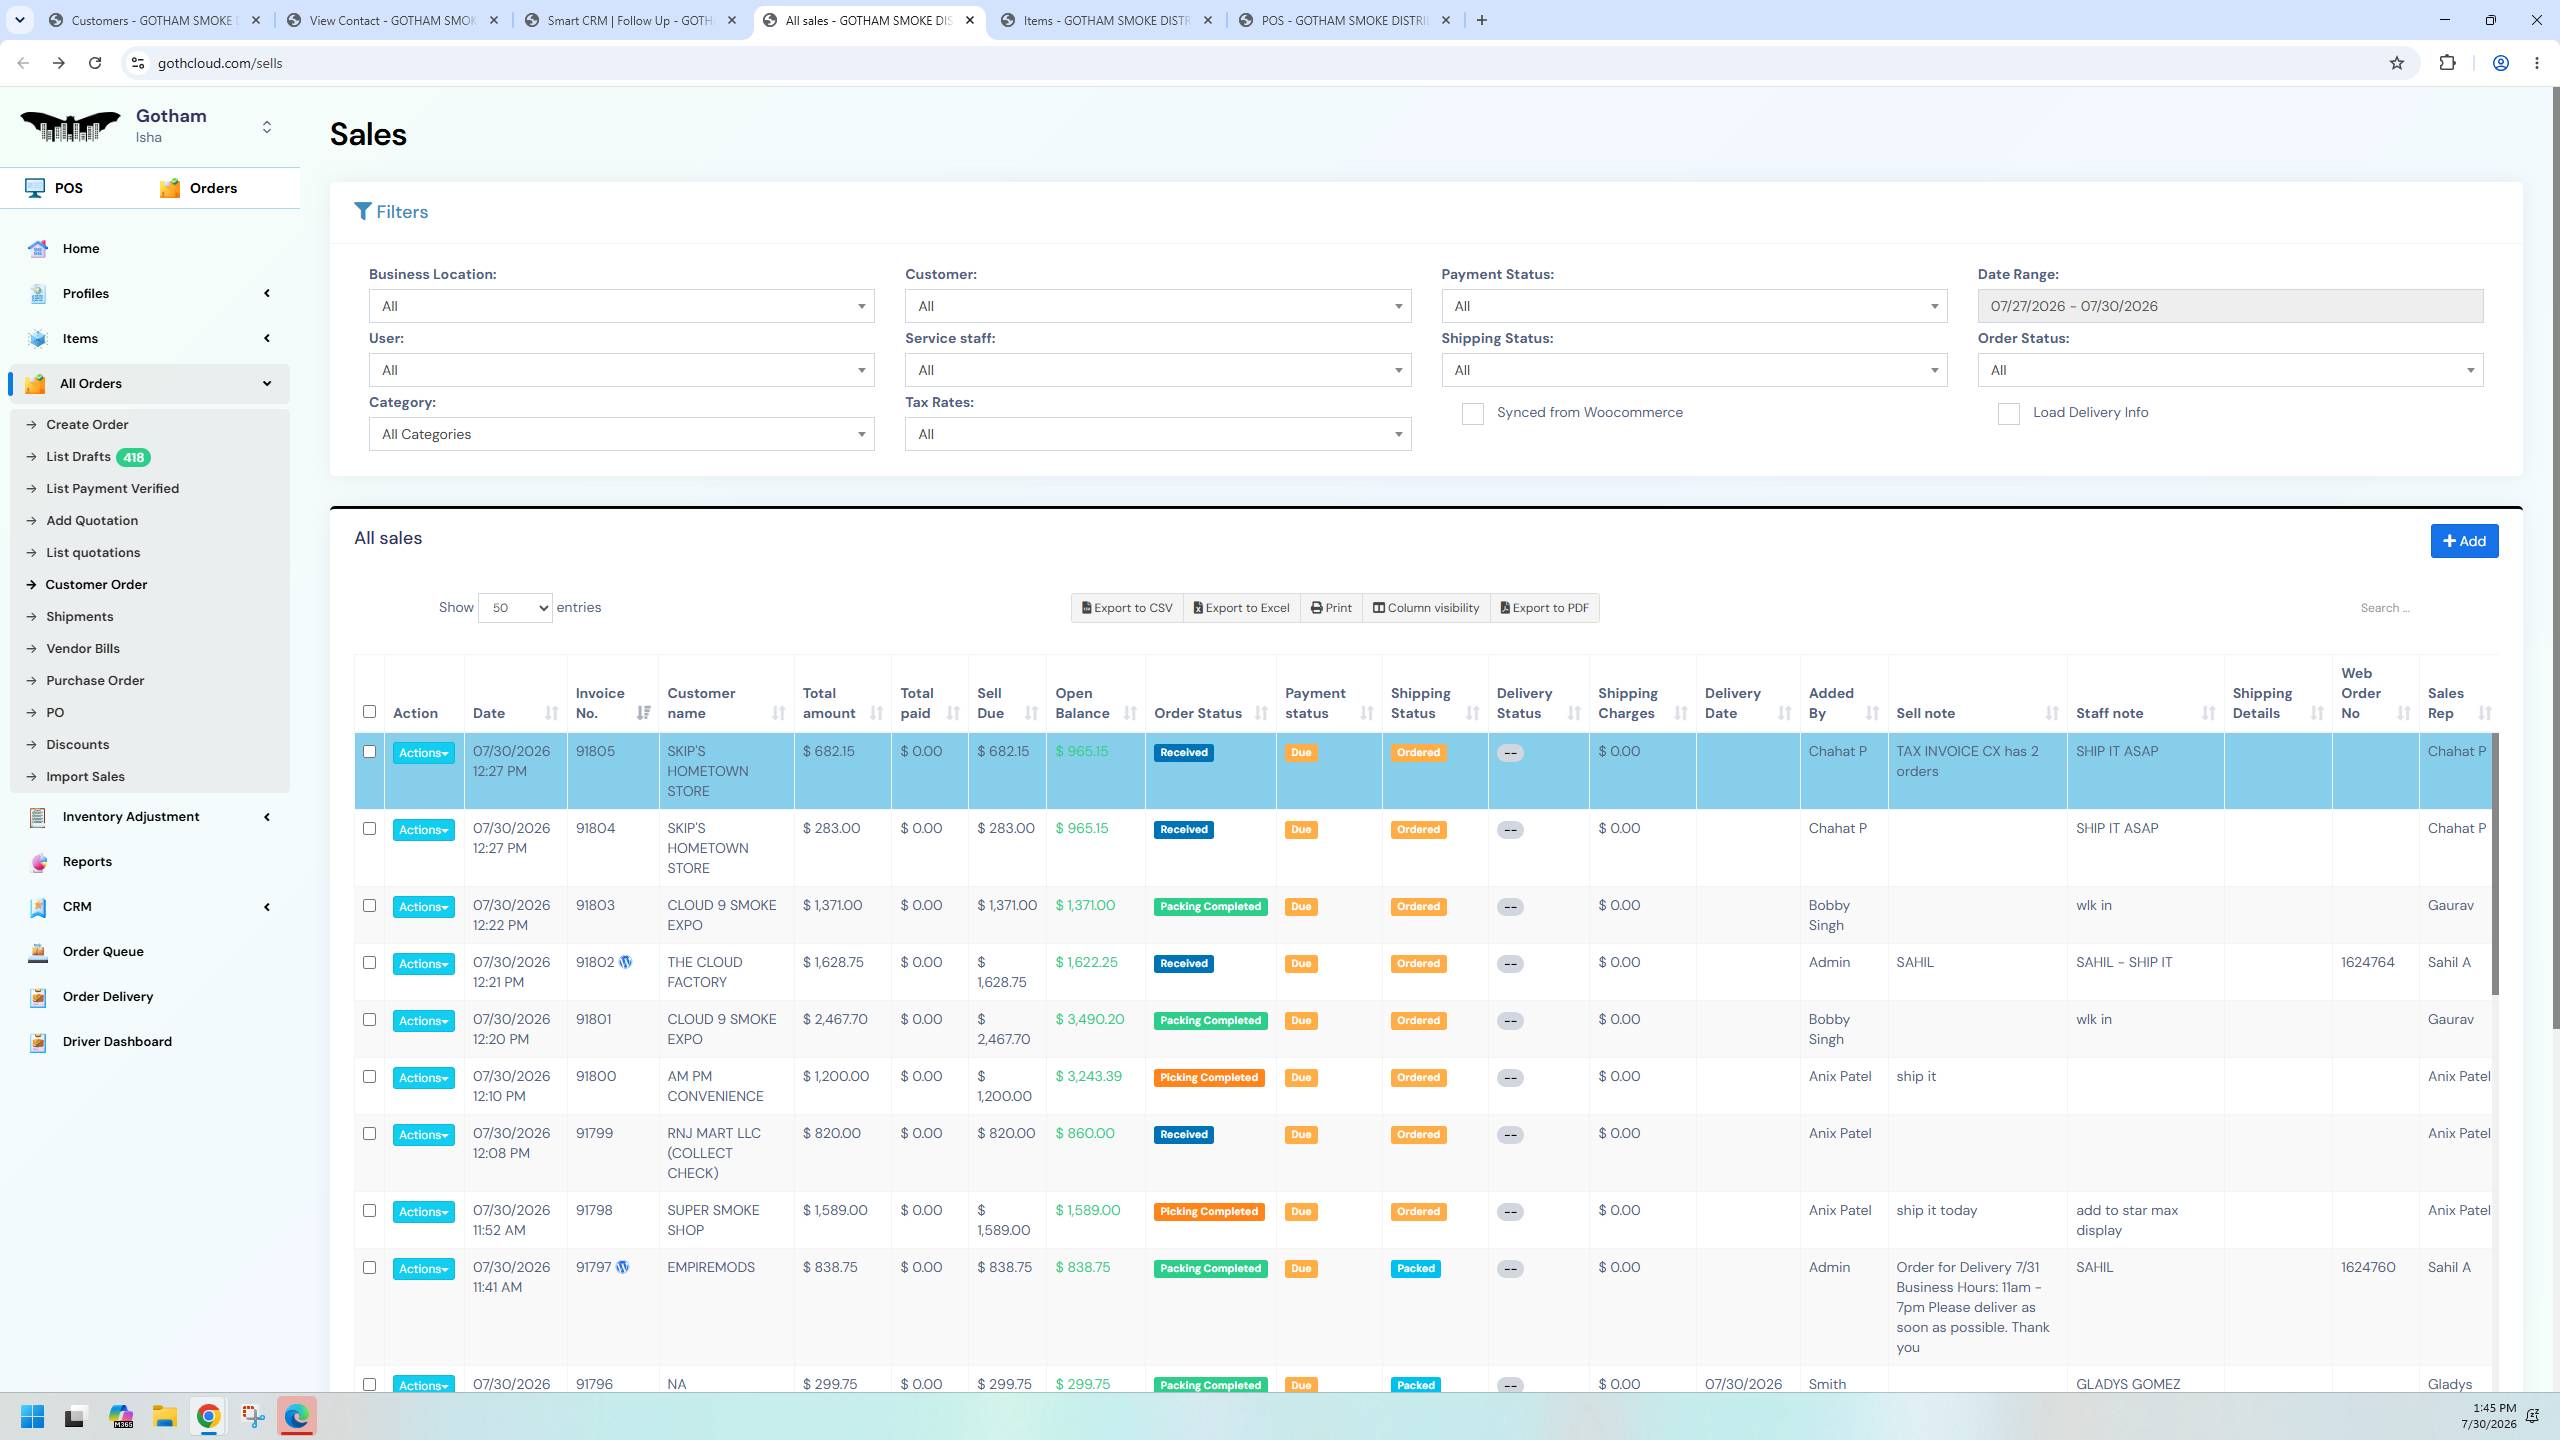Expand Actions menu for invoice 91803
Viewport: 2560px width, 1440px height.
coord(423,907)
